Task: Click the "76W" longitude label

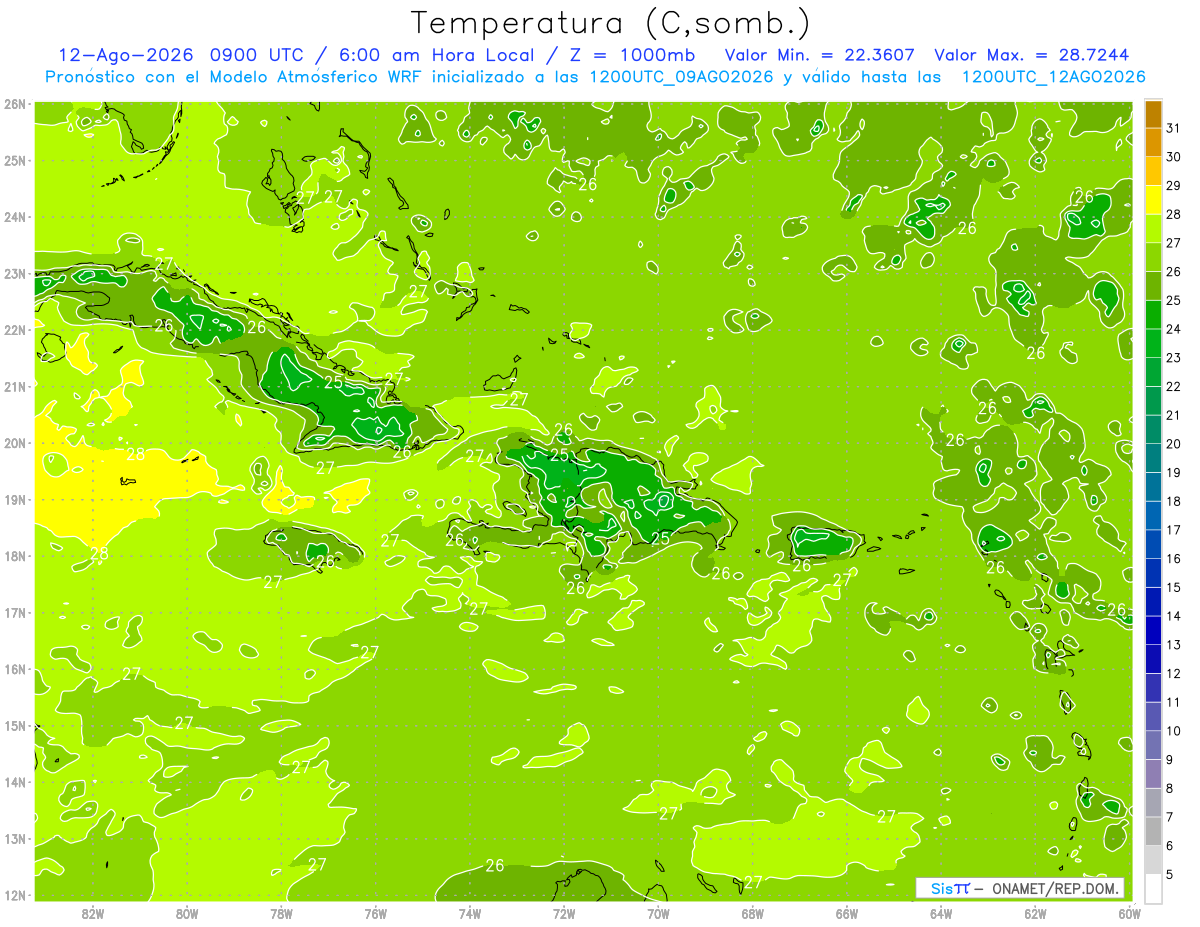Action: tap(376, 913)
